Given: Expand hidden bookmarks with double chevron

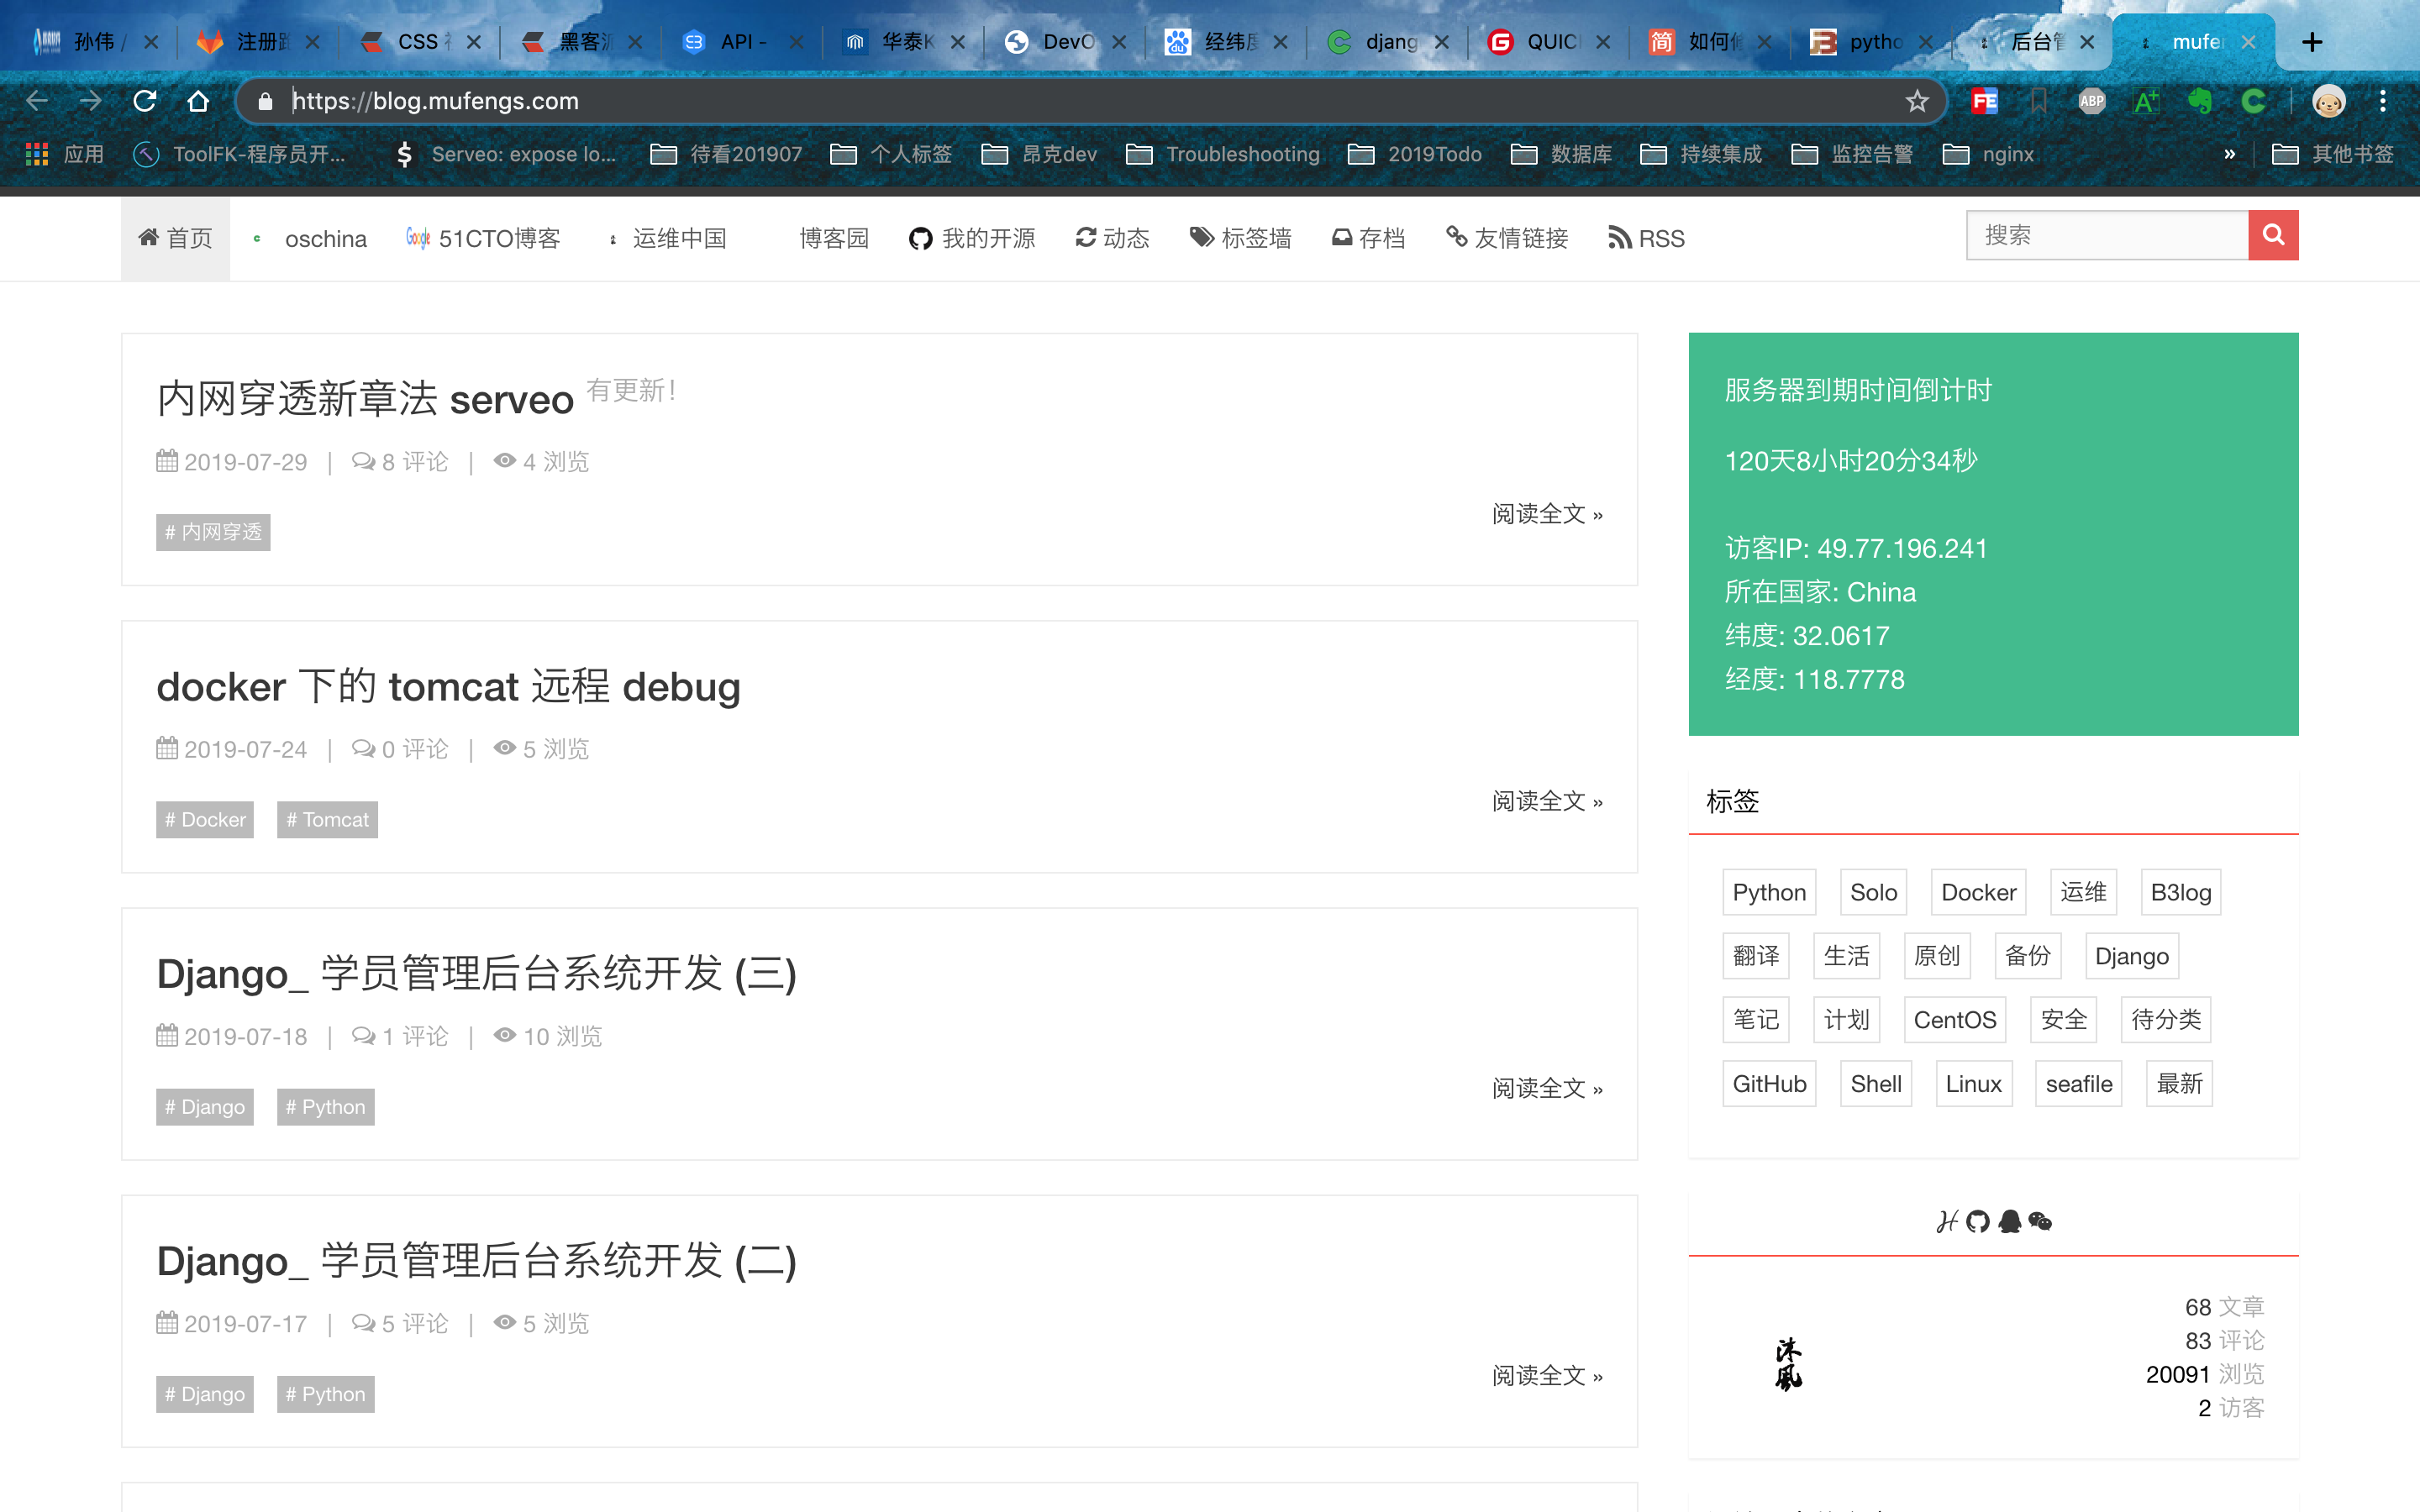Looking at the screenshot, I should pos(2229,154).
